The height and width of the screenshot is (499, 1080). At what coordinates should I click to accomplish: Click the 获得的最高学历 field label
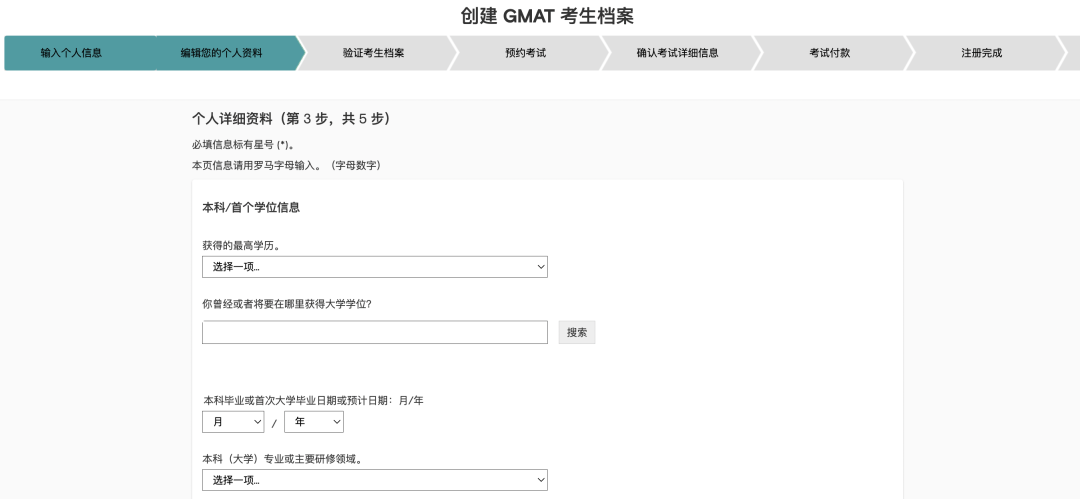click(241, 245)
